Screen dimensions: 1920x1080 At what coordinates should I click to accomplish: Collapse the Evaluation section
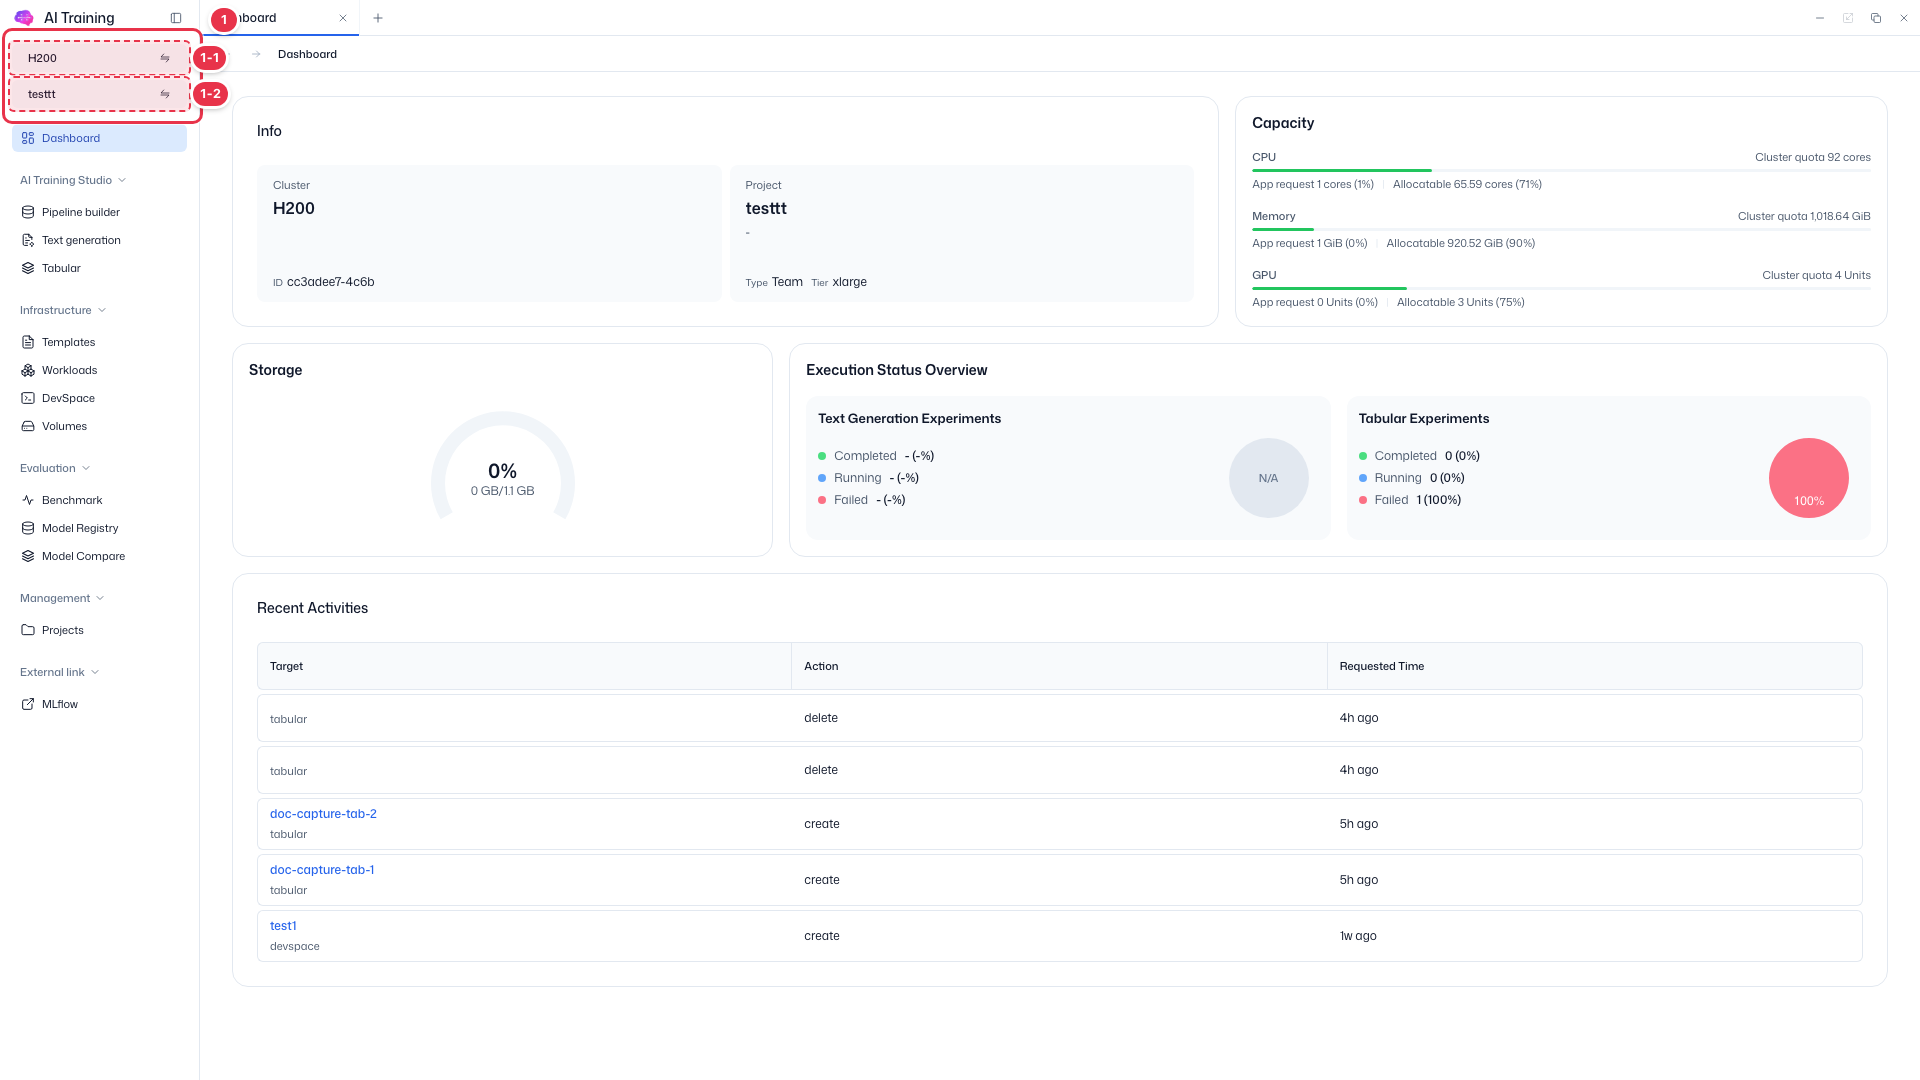(55, 468)
